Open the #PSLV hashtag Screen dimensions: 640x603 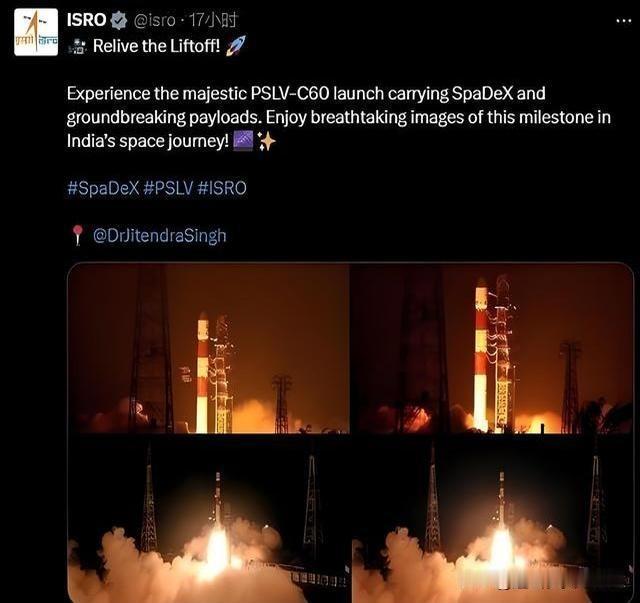(168, 189)
